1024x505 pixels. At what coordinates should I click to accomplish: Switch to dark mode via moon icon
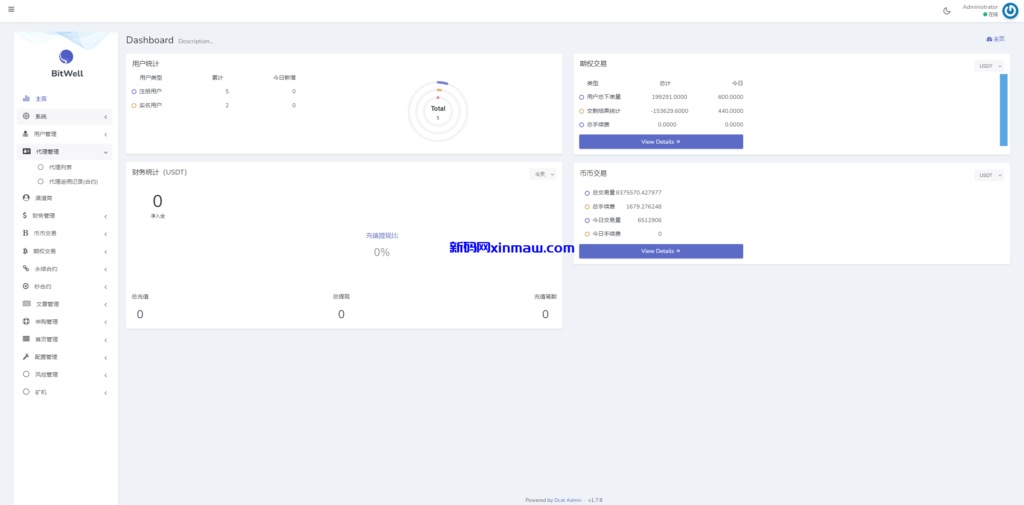tap(947, 11)
